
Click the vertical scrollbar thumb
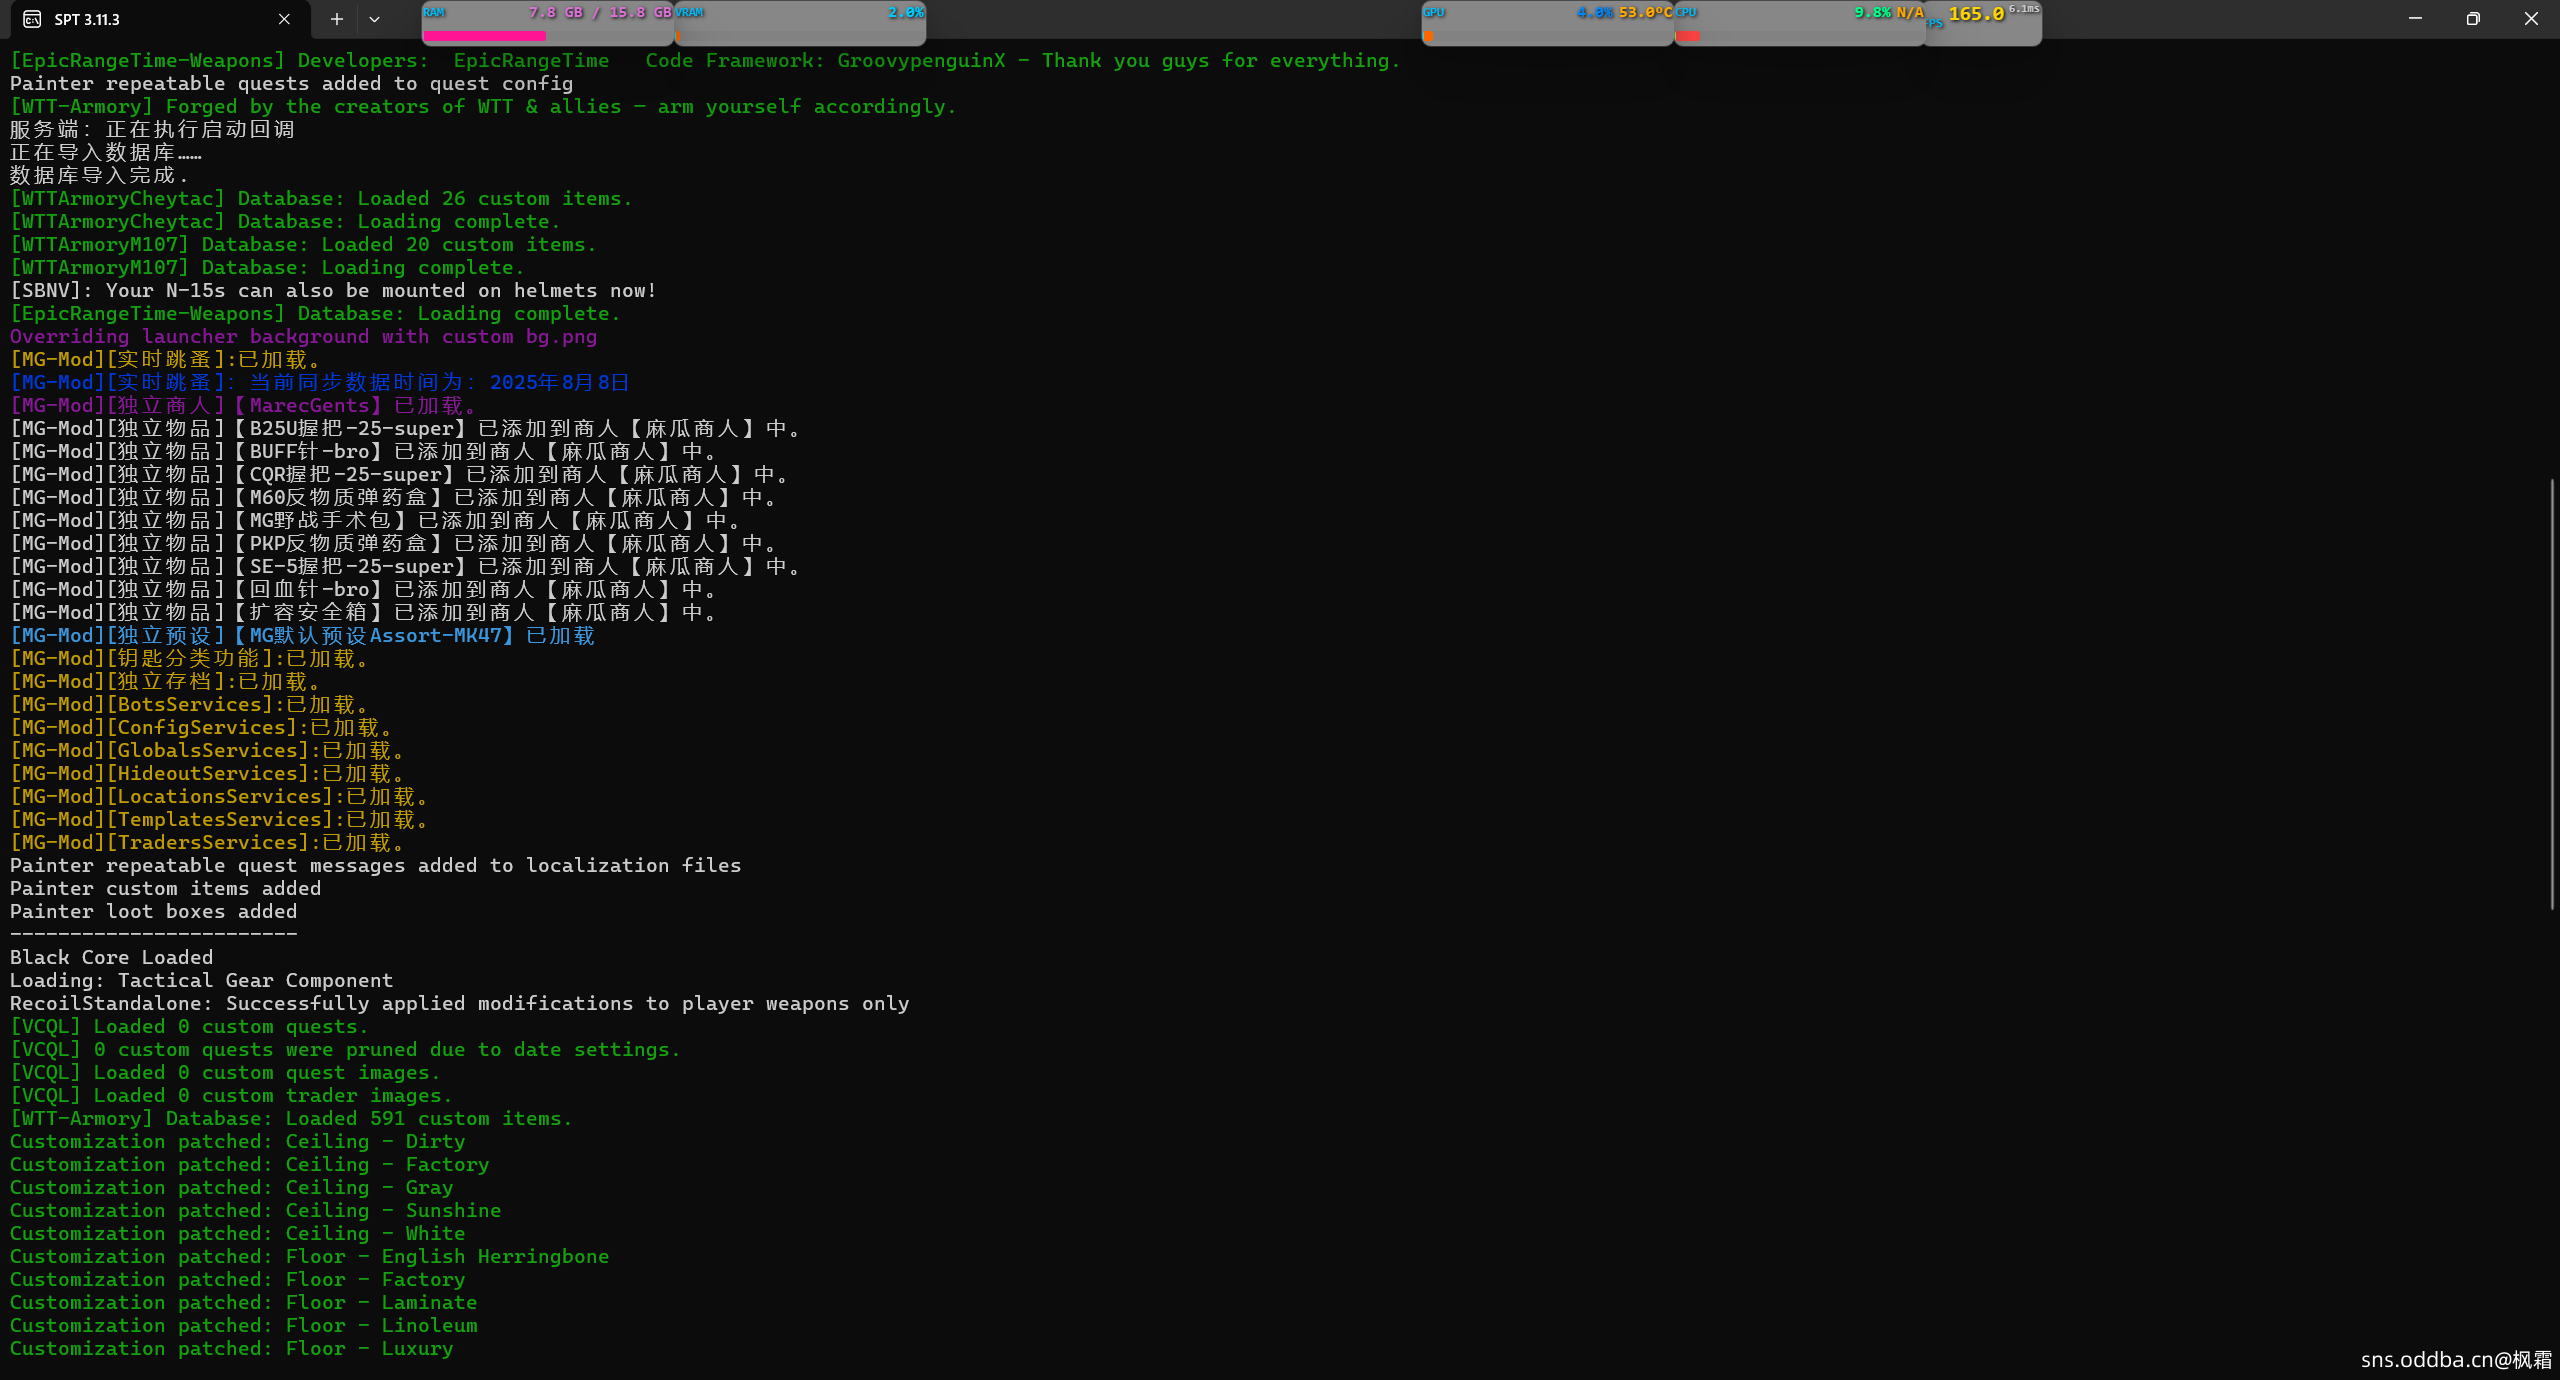tap(2551, 694)
